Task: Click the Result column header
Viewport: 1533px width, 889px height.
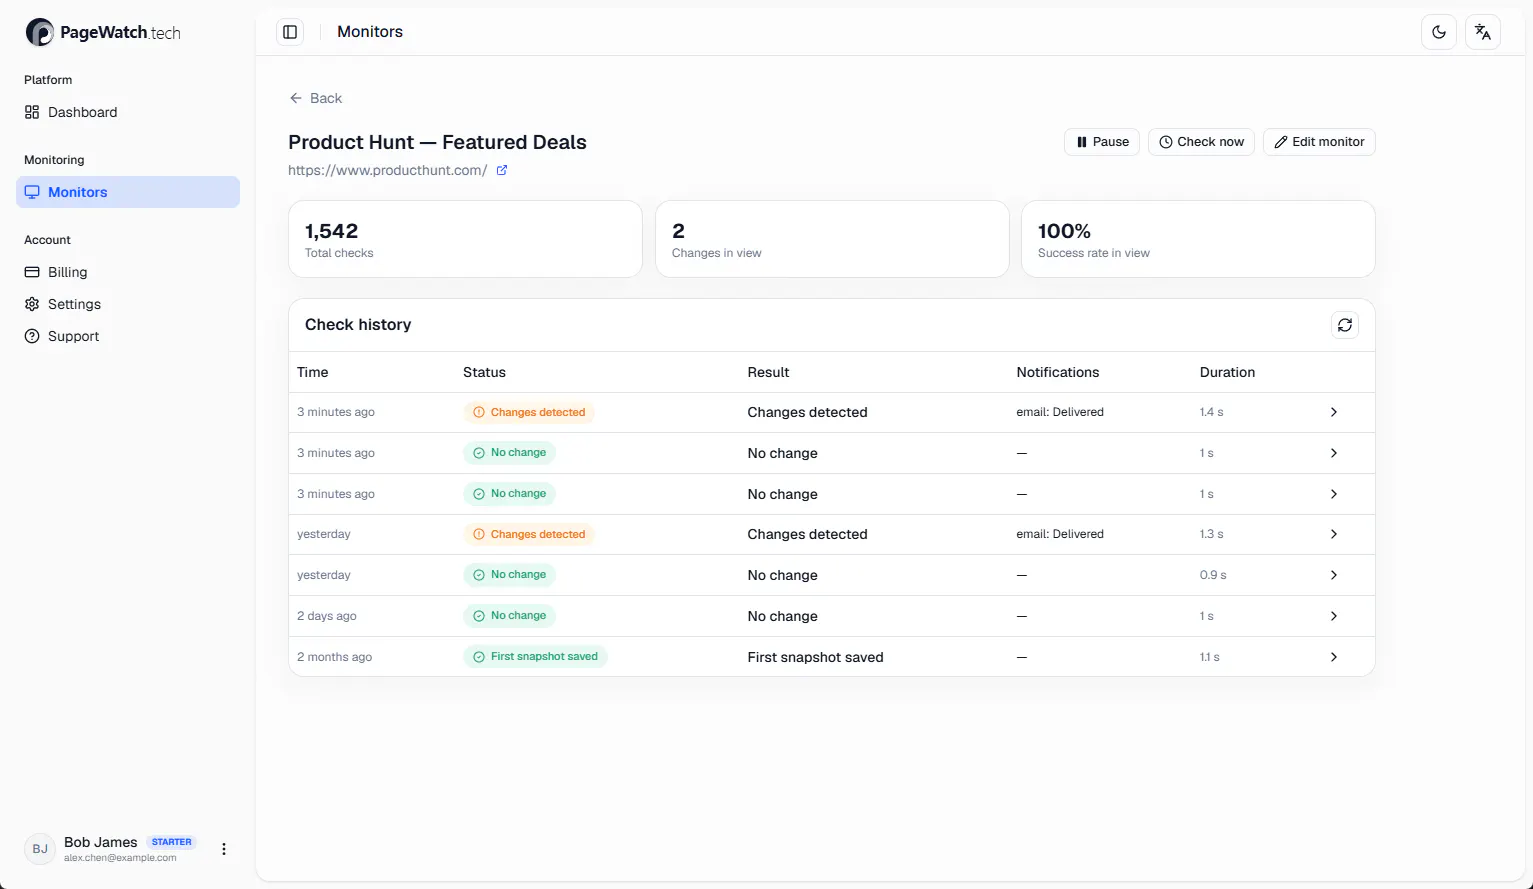Action: 768,372
